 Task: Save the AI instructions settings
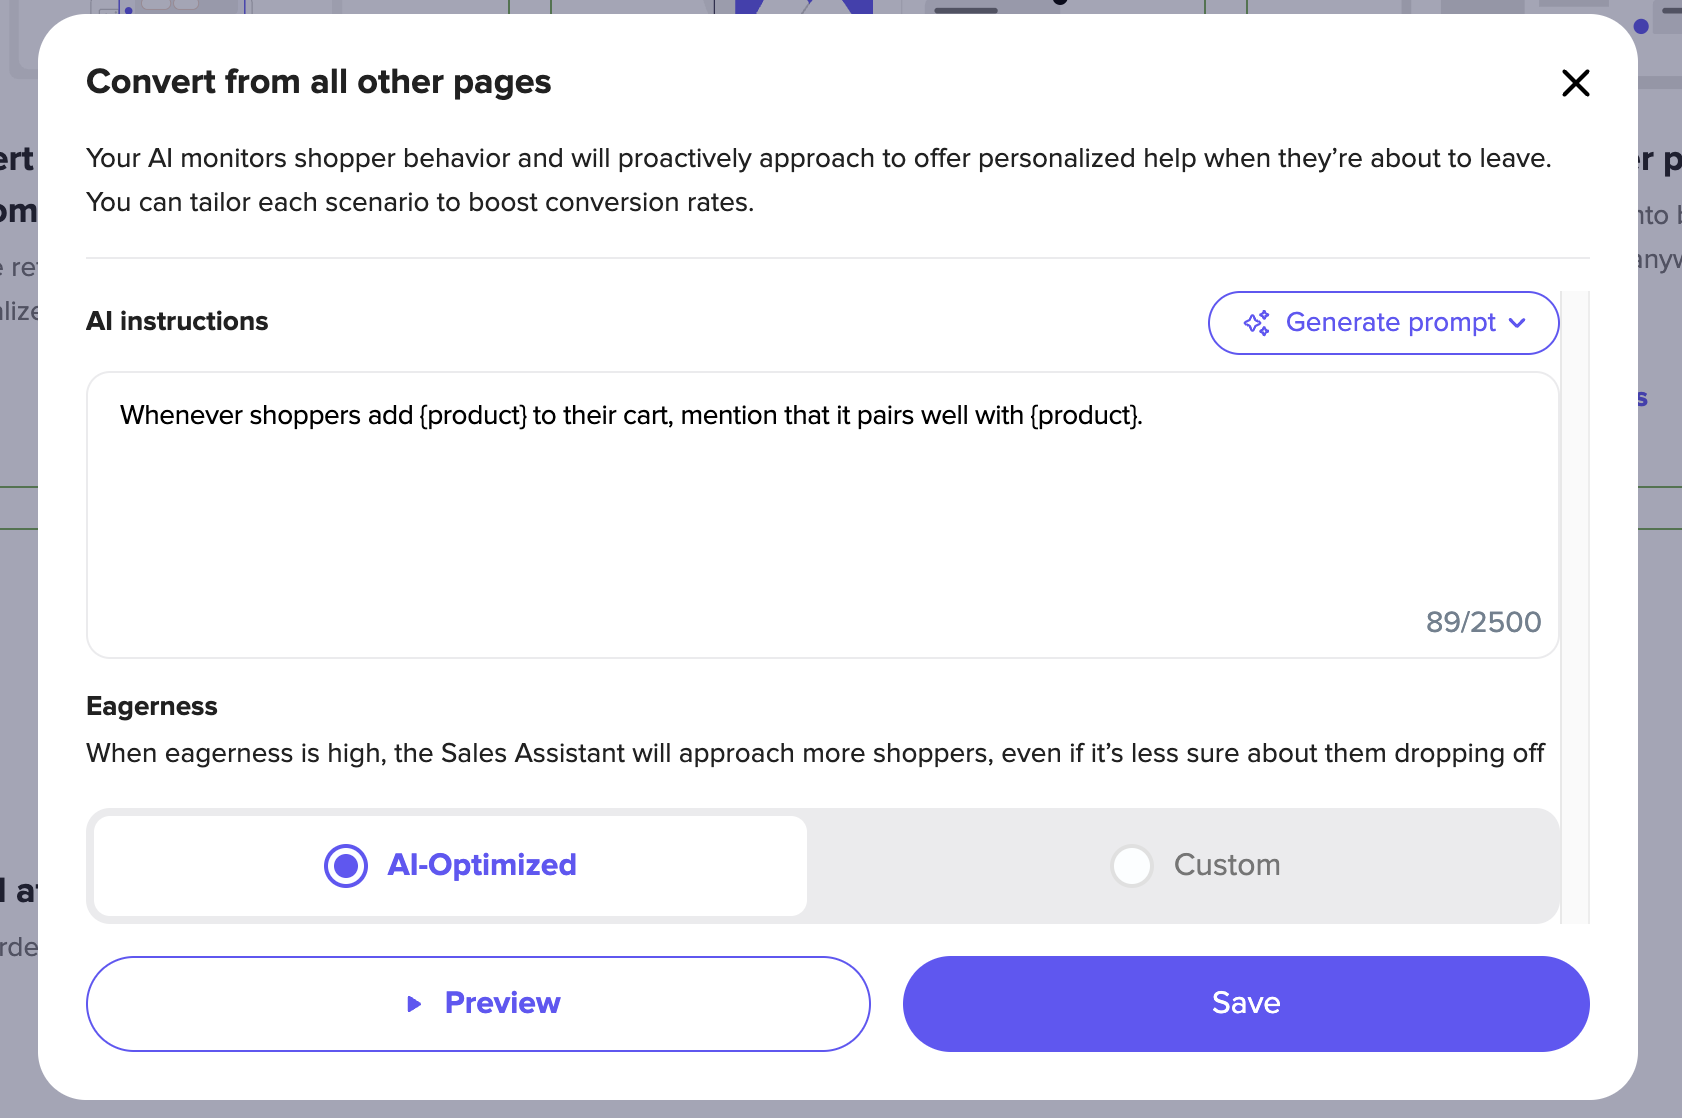coord(1246,1003)
